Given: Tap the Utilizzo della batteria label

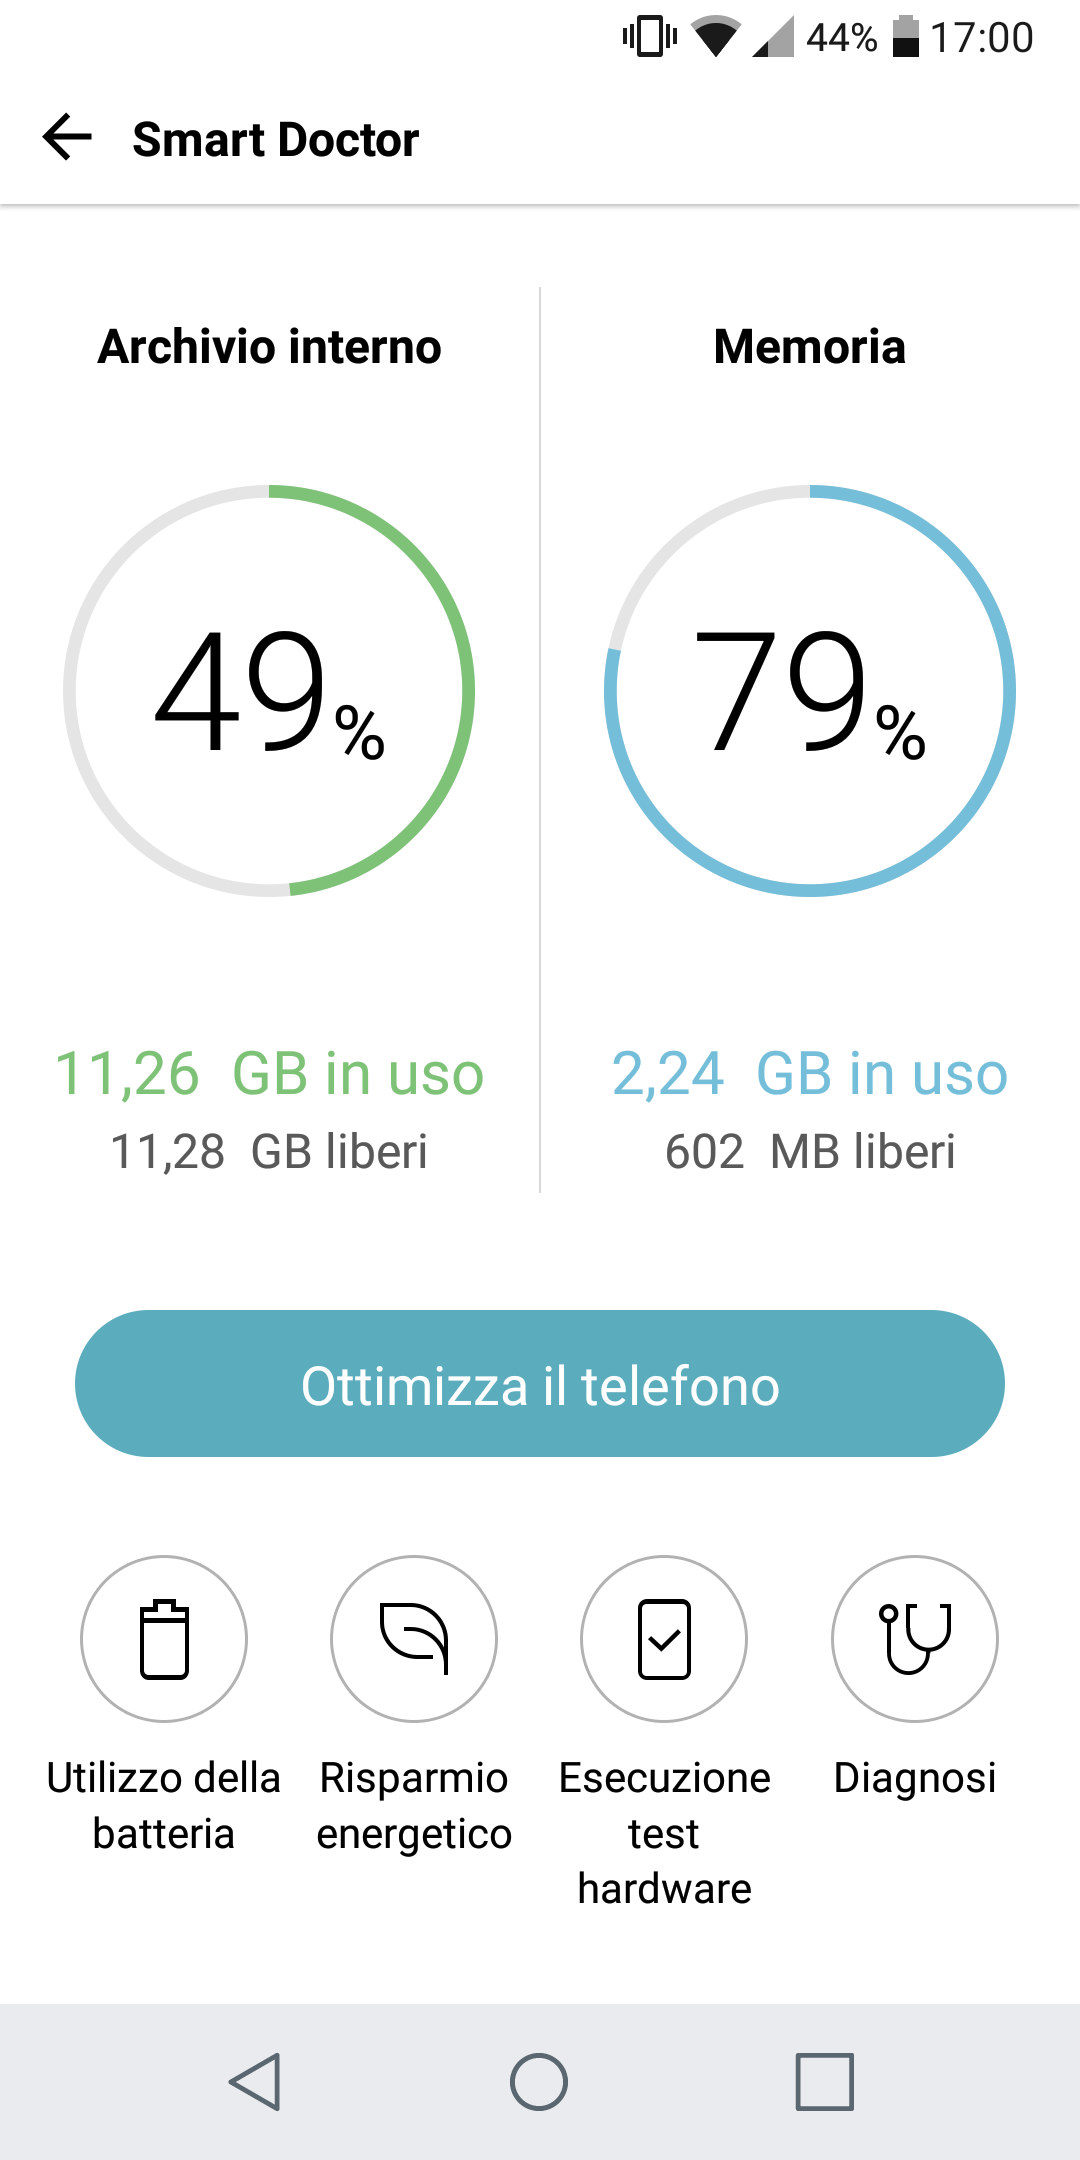Looking at the screenshot, I should point(164,1806).
